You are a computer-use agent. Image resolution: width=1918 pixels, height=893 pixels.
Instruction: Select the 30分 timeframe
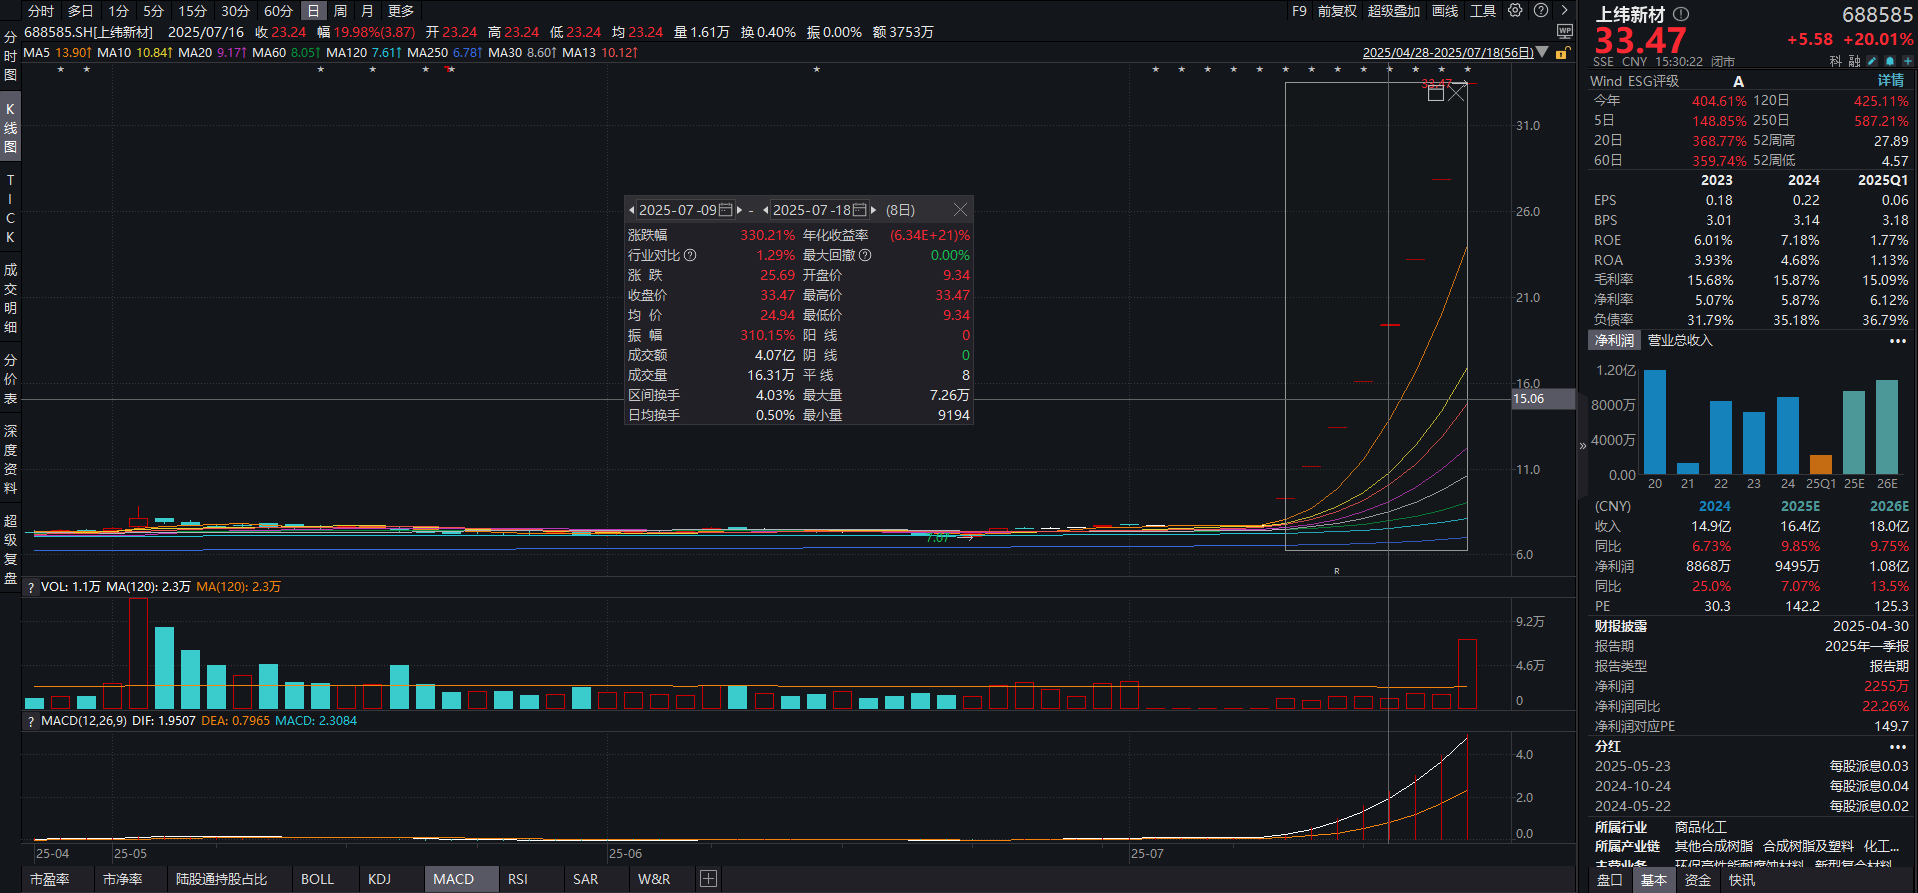235,11
